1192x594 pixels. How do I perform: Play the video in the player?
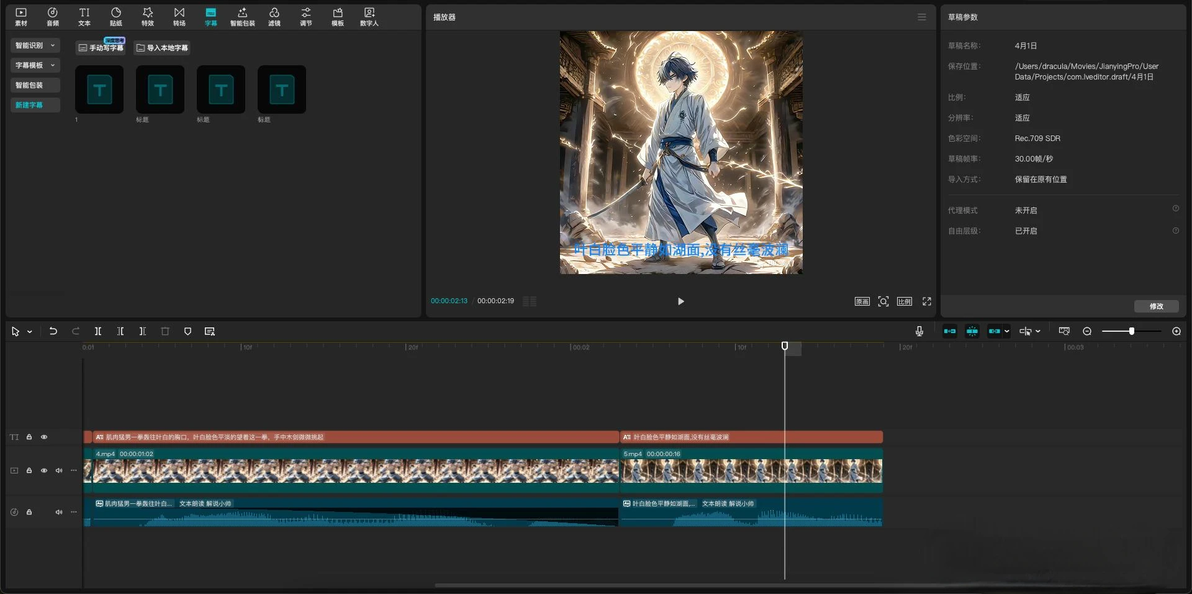680,301
